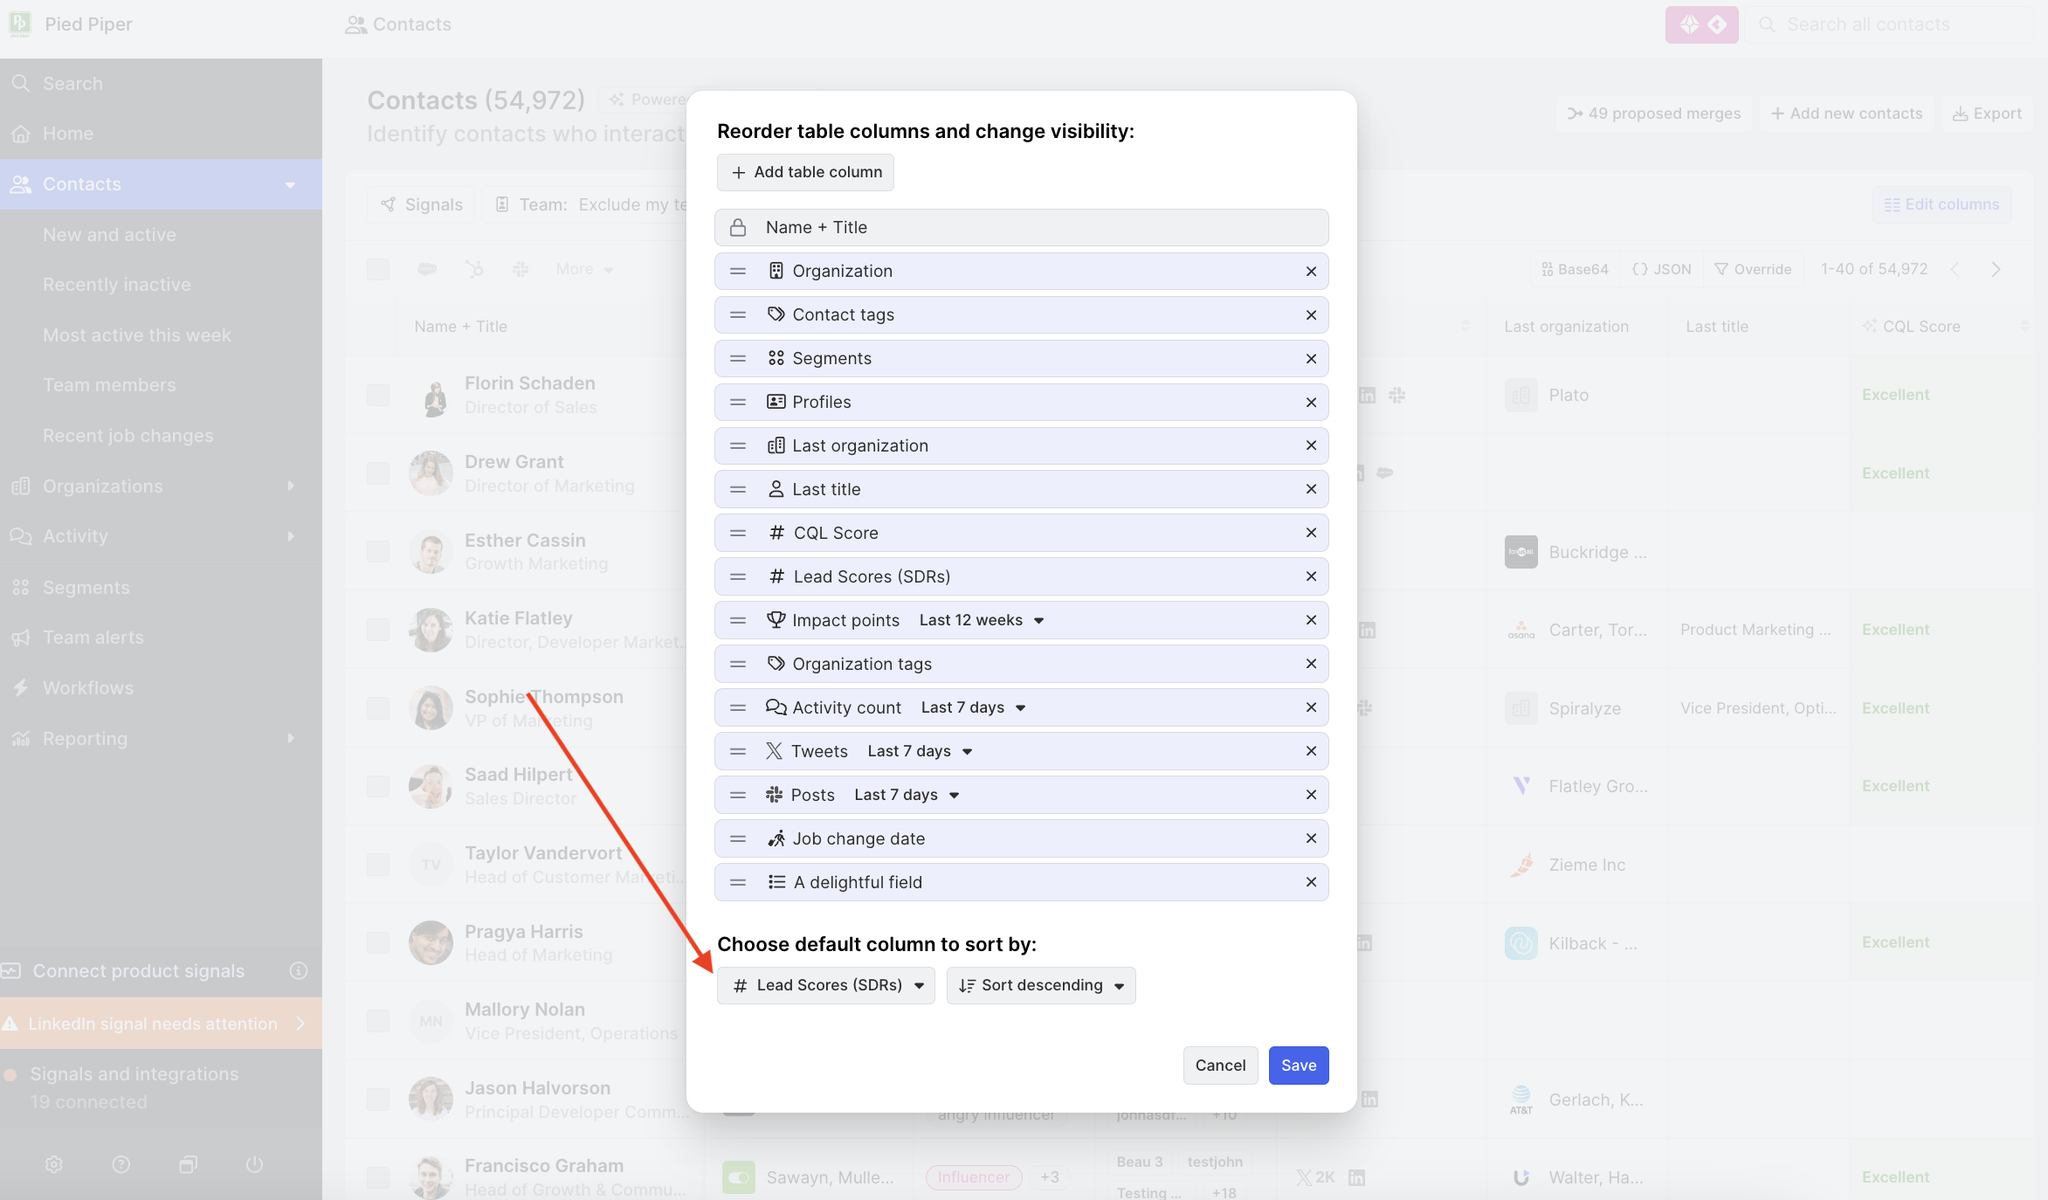Remove the Organization column with X

[x=1311, y=271]
